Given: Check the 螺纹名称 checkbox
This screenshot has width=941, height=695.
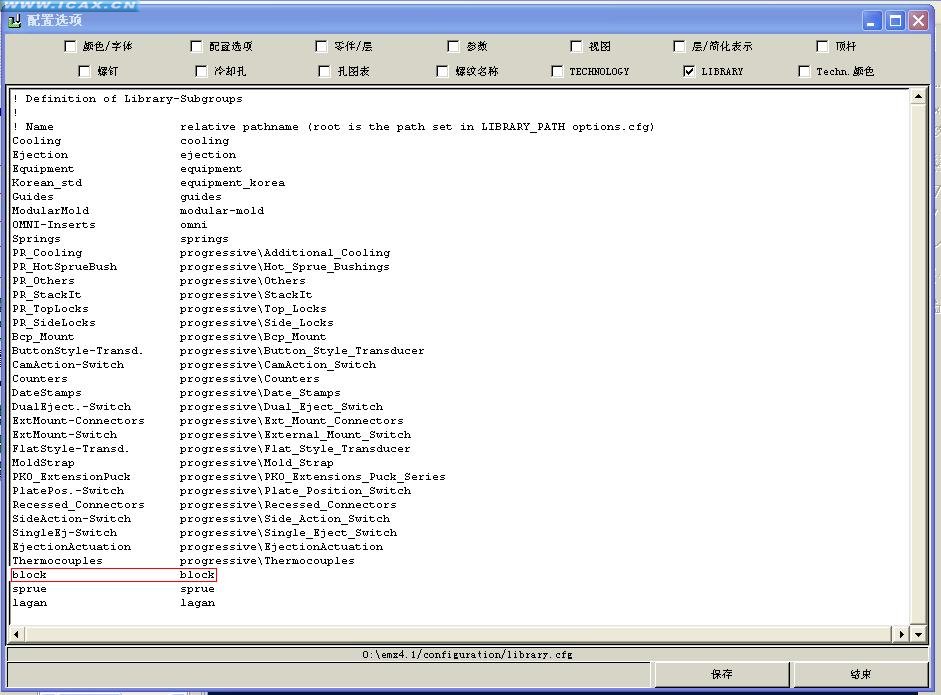Looking at the screenshot, I should 442,71.
